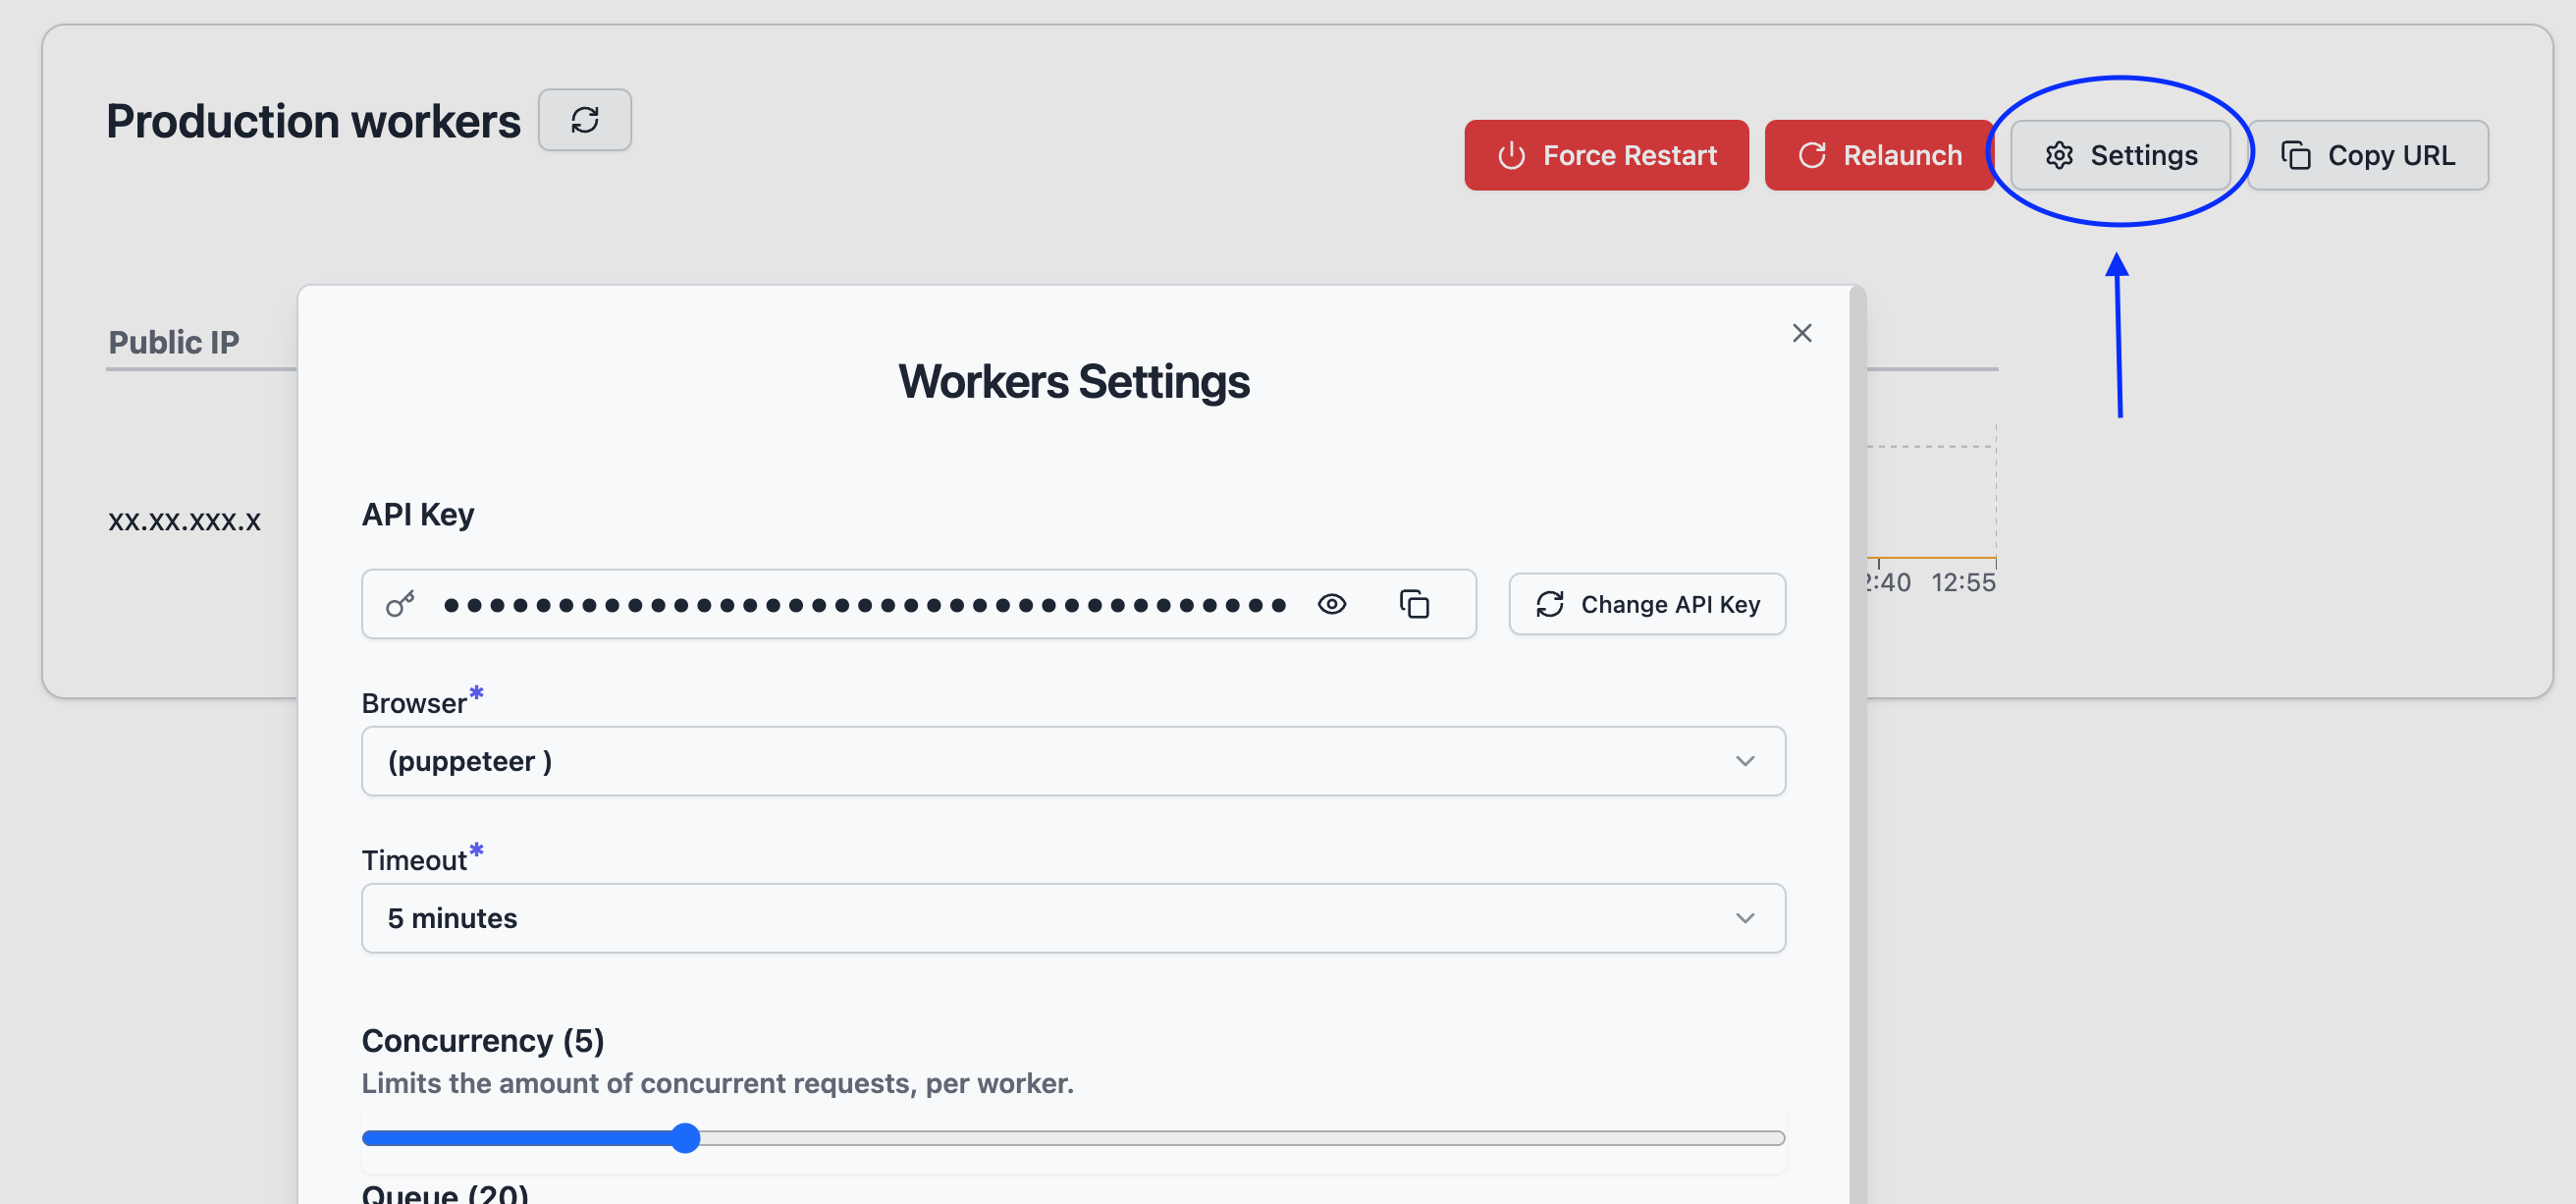2576x1204 pixels.
Task: Click the refresh icon next to Production workers
Action: (x=585, y=120)
